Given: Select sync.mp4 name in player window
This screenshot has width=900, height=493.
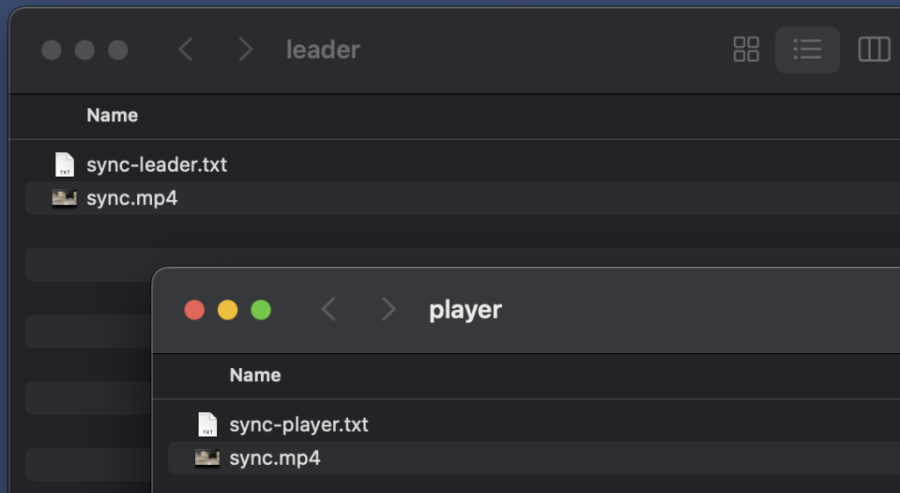Looking at the screenshot, I should [x=275, y=458].
